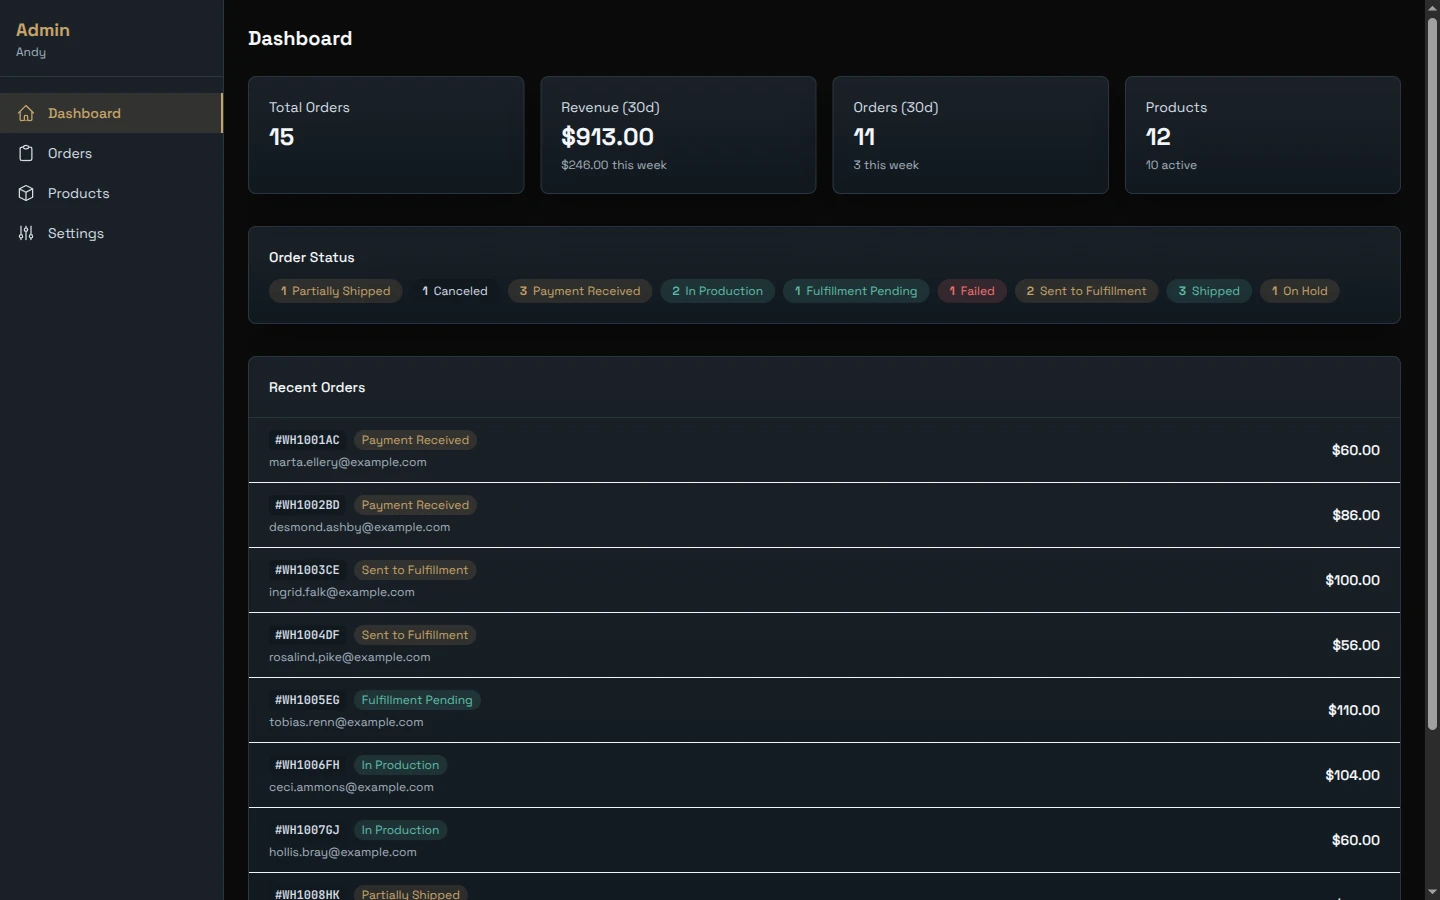Click Fulfillment Pending badge on #WH1005EG
1440x900 pixels.
point(417,700)
